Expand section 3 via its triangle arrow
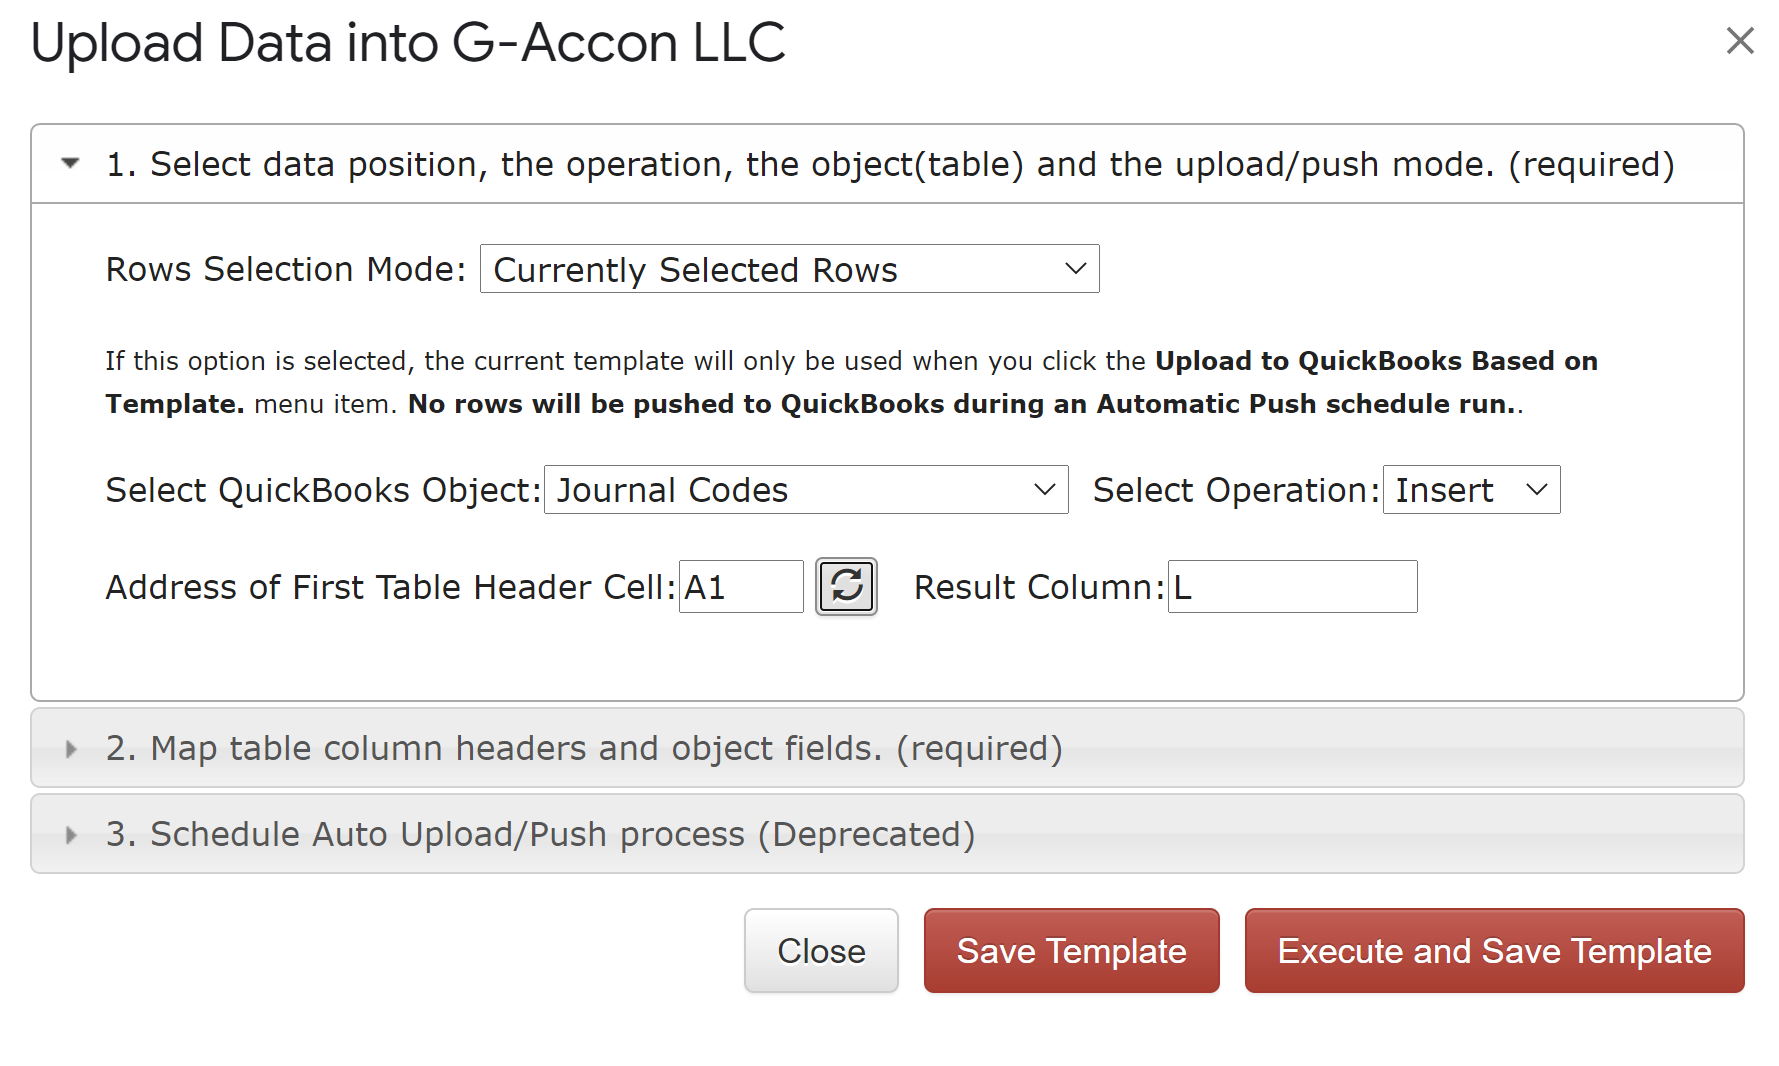Screen dimensions: 1779x1066 [x=70, y=835]
